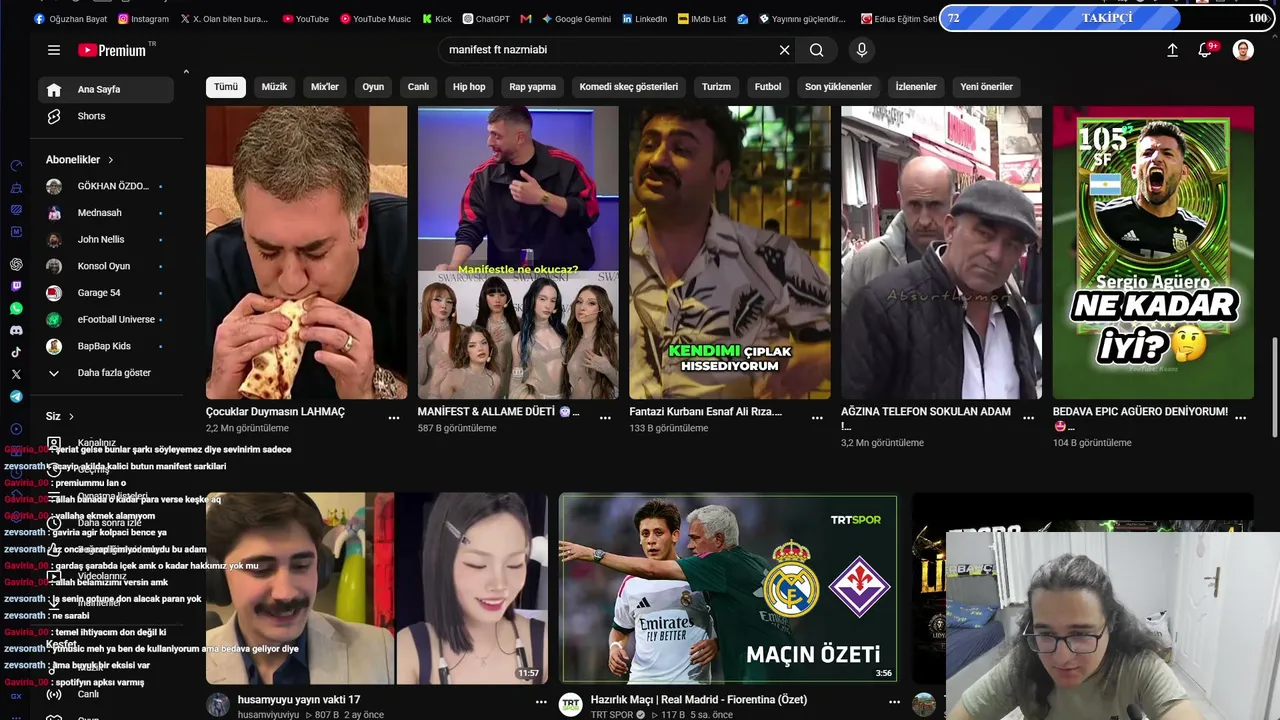Select the Komedi skeç gösterileri chip
This screenshot has width=1280, height=720.
pyautogui.click(x=629, y=87)
